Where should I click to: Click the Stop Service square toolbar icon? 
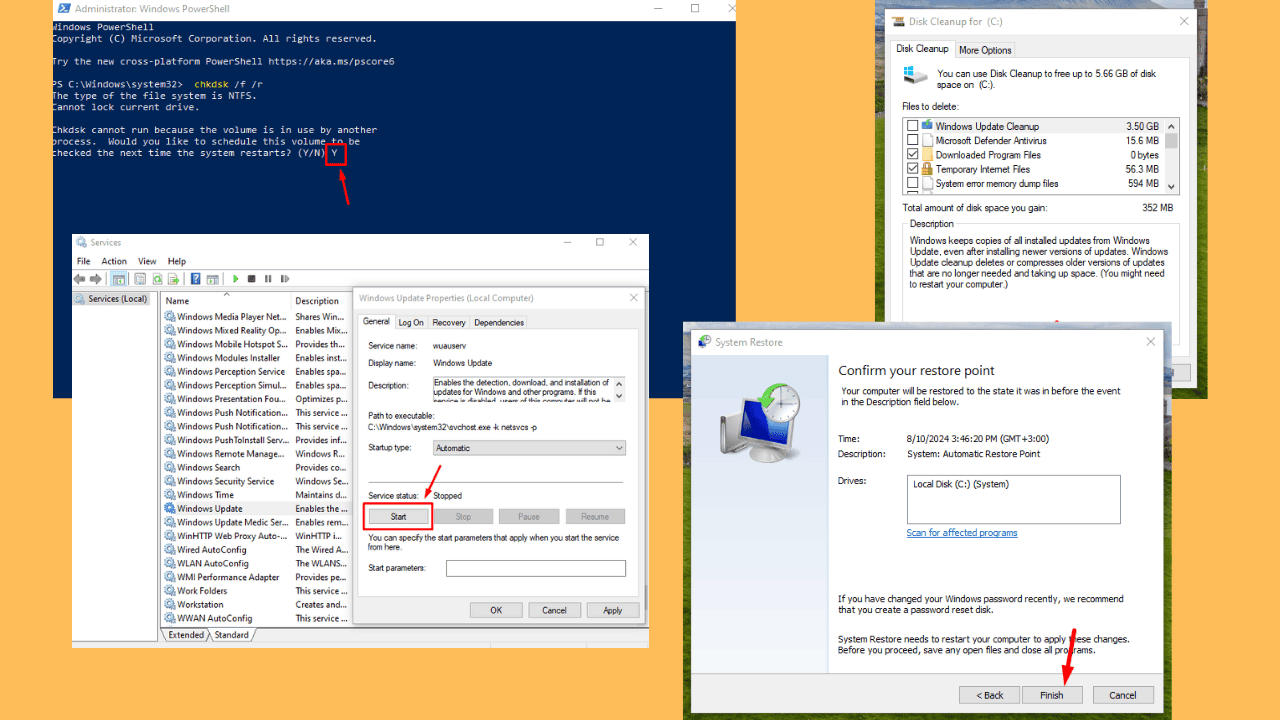pos(252,279)
